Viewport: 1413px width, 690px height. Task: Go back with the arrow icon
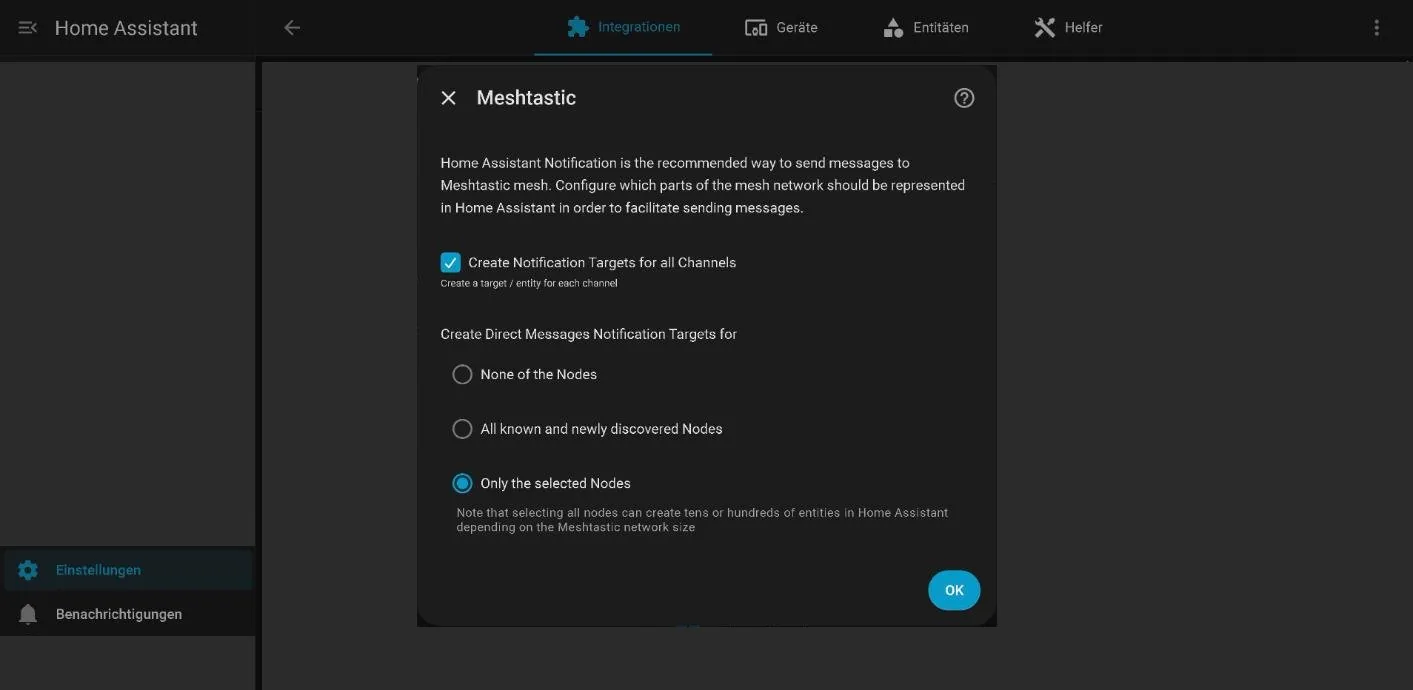coord(292,28)
